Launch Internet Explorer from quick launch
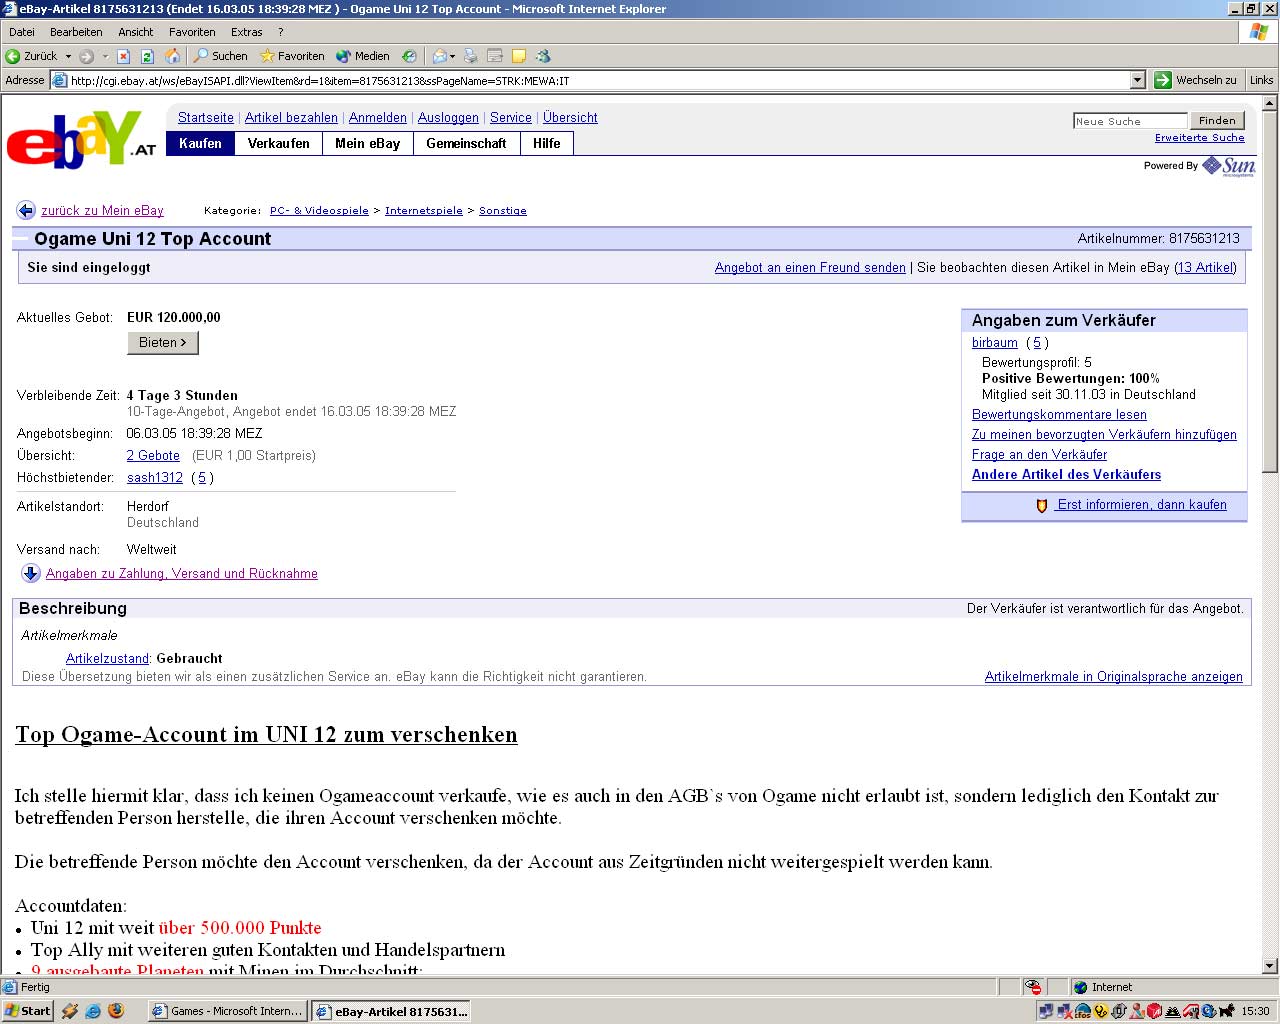 point(93,1011)
